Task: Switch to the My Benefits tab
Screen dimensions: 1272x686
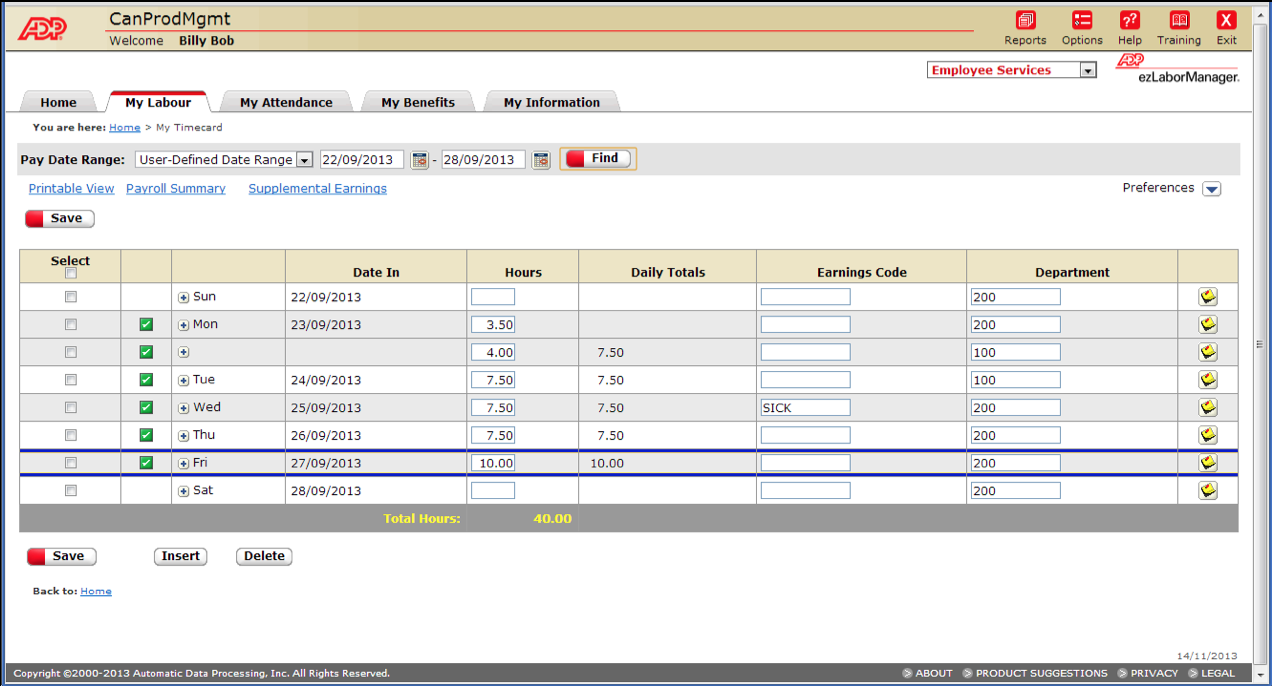Action: click(x=418, y=102)
